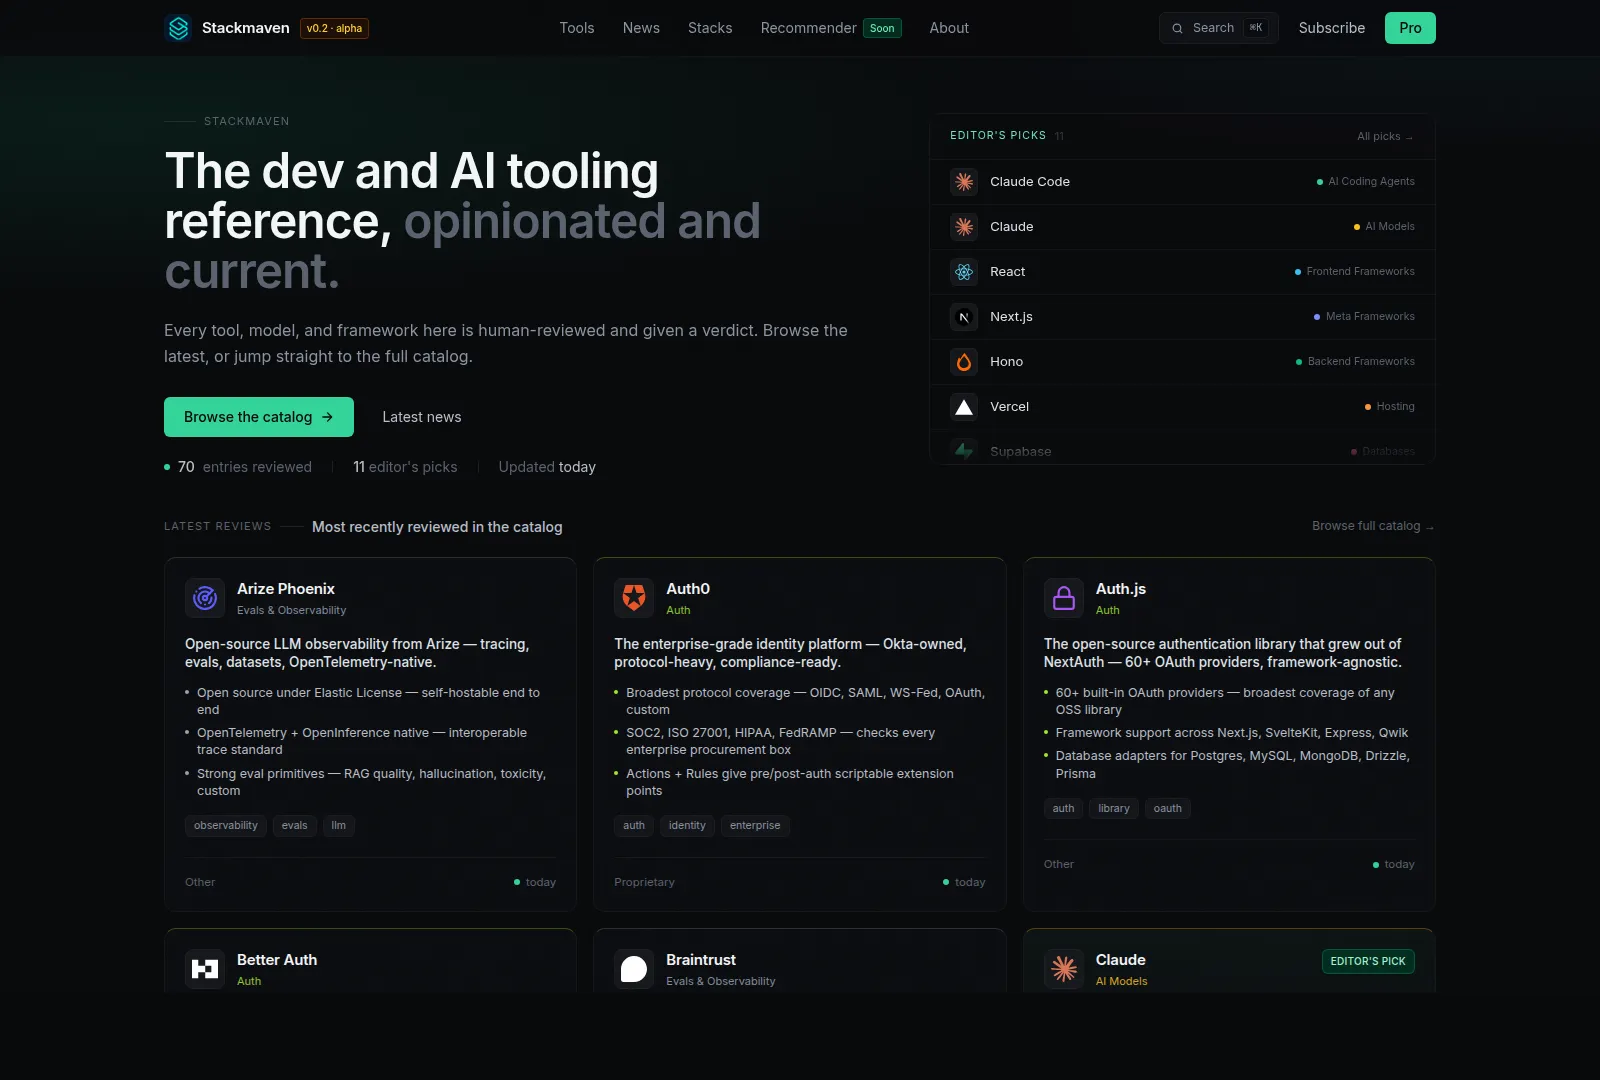Viewport: 1600px width, 1080px height.
Task: Click Evals & Observability under Arize Phoenix
Action: point(292,611)
